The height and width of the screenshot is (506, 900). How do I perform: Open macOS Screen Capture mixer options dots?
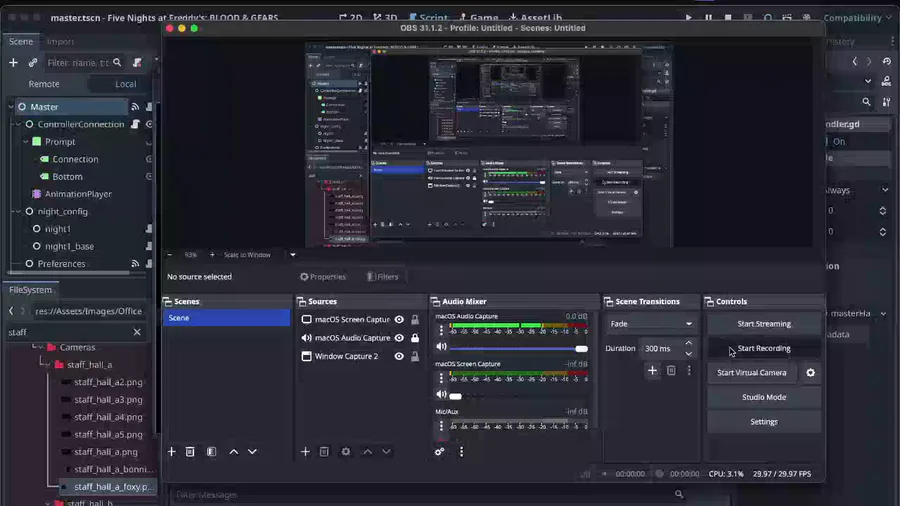coord(441,377)
